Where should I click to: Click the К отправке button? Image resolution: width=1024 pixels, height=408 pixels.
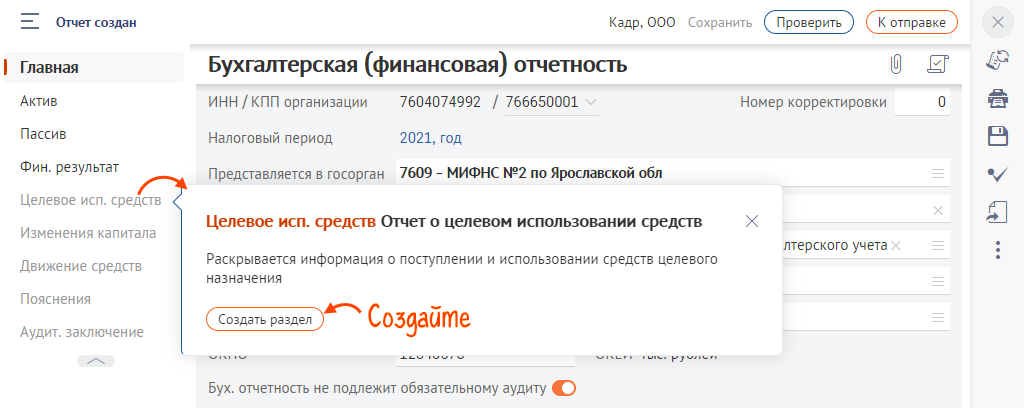pos(911,21)
